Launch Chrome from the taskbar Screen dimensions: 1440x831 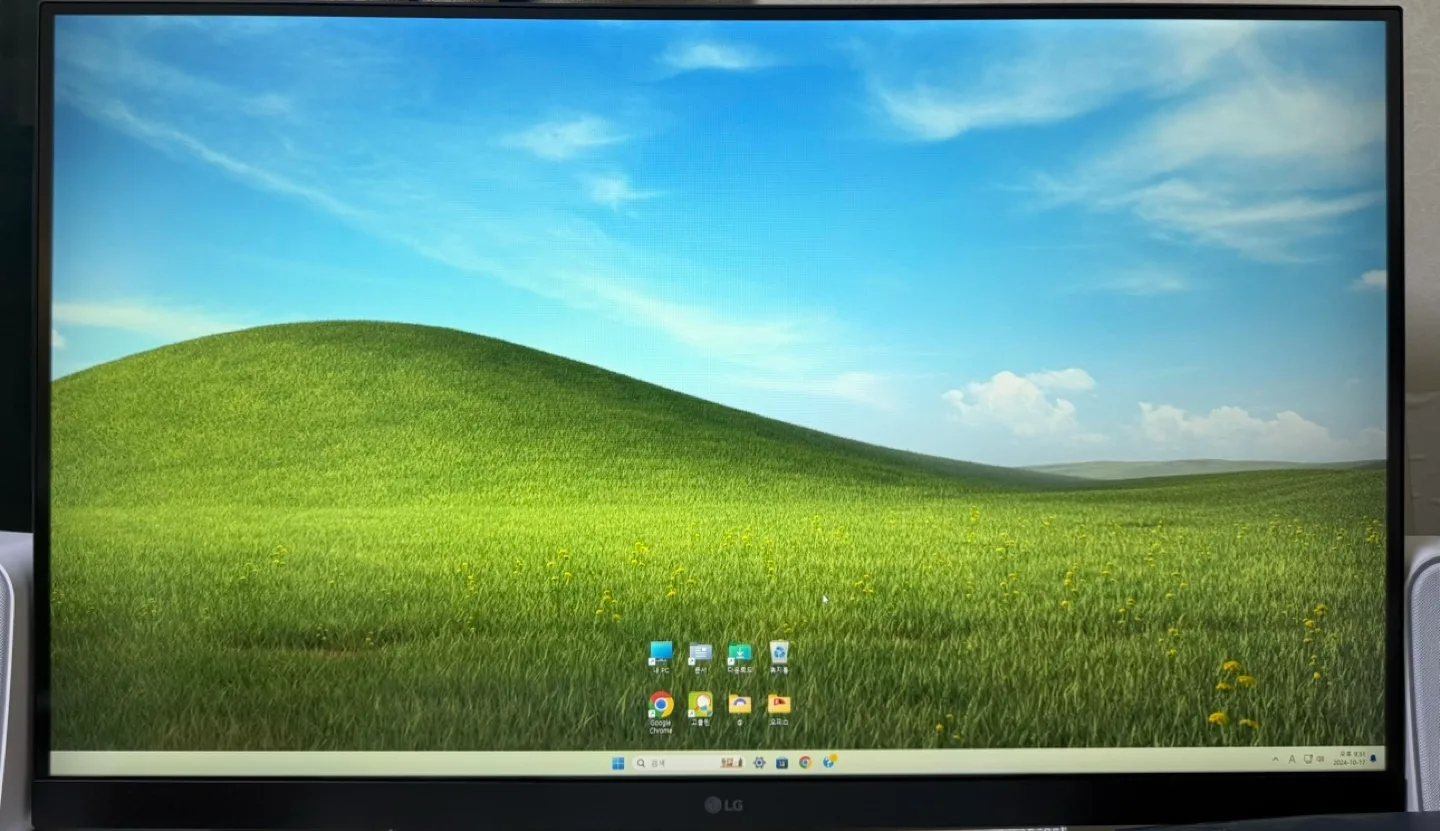(x=805, y=762)
